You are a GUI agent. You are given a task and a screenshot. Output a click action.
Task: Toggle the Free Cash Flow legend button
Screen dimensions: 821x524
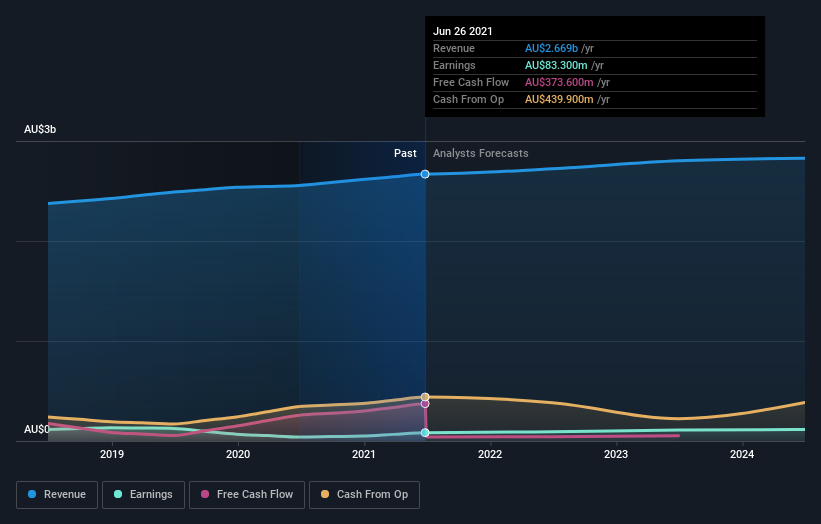(247, 495)
